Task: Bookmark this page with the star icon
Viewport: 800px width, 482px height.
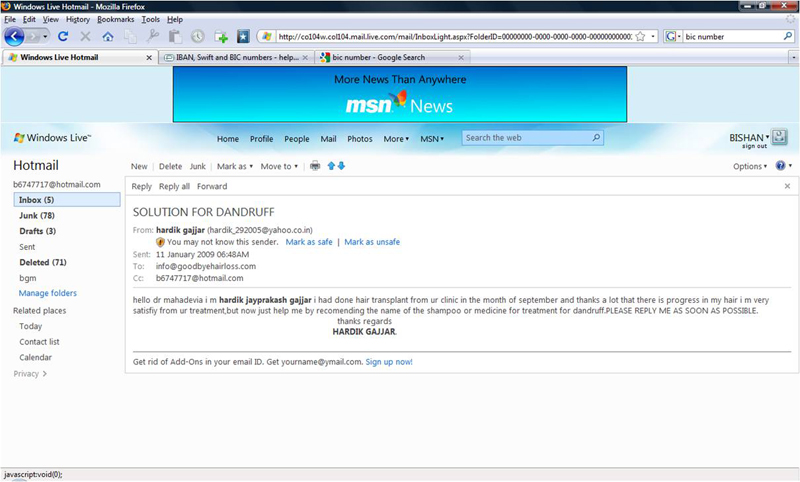Action: 639,37
